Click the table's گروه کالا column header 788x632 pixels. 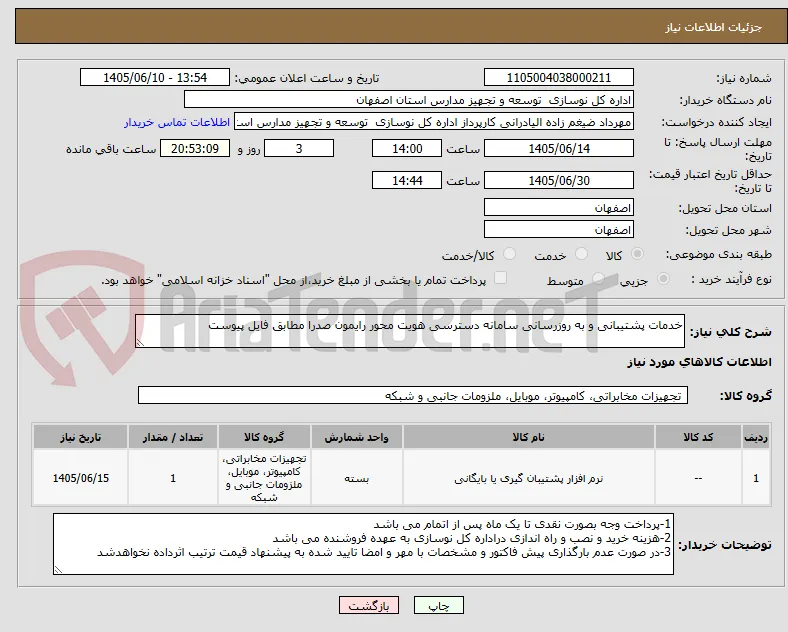(264, 437)
